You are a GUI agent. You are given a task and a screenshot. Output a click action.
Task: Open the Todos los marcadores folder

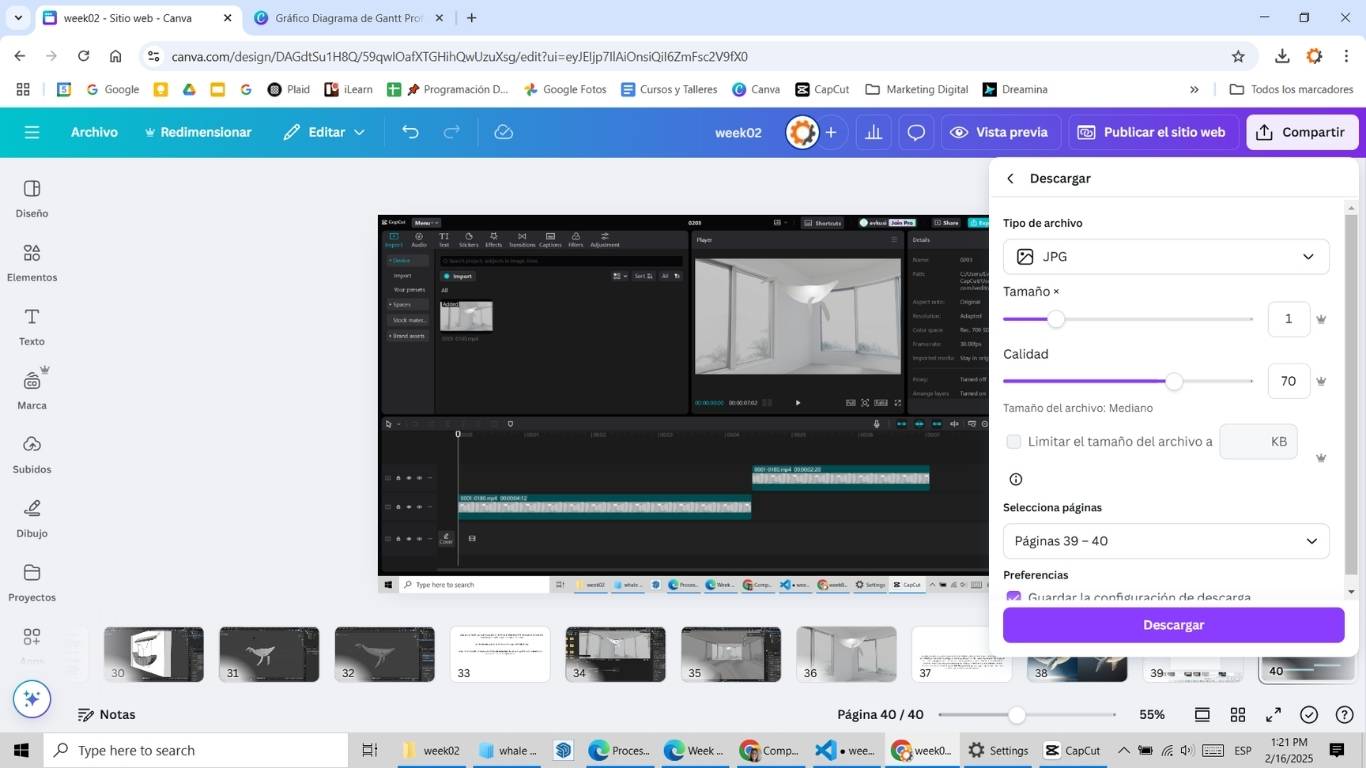(x=1291, y=89)
